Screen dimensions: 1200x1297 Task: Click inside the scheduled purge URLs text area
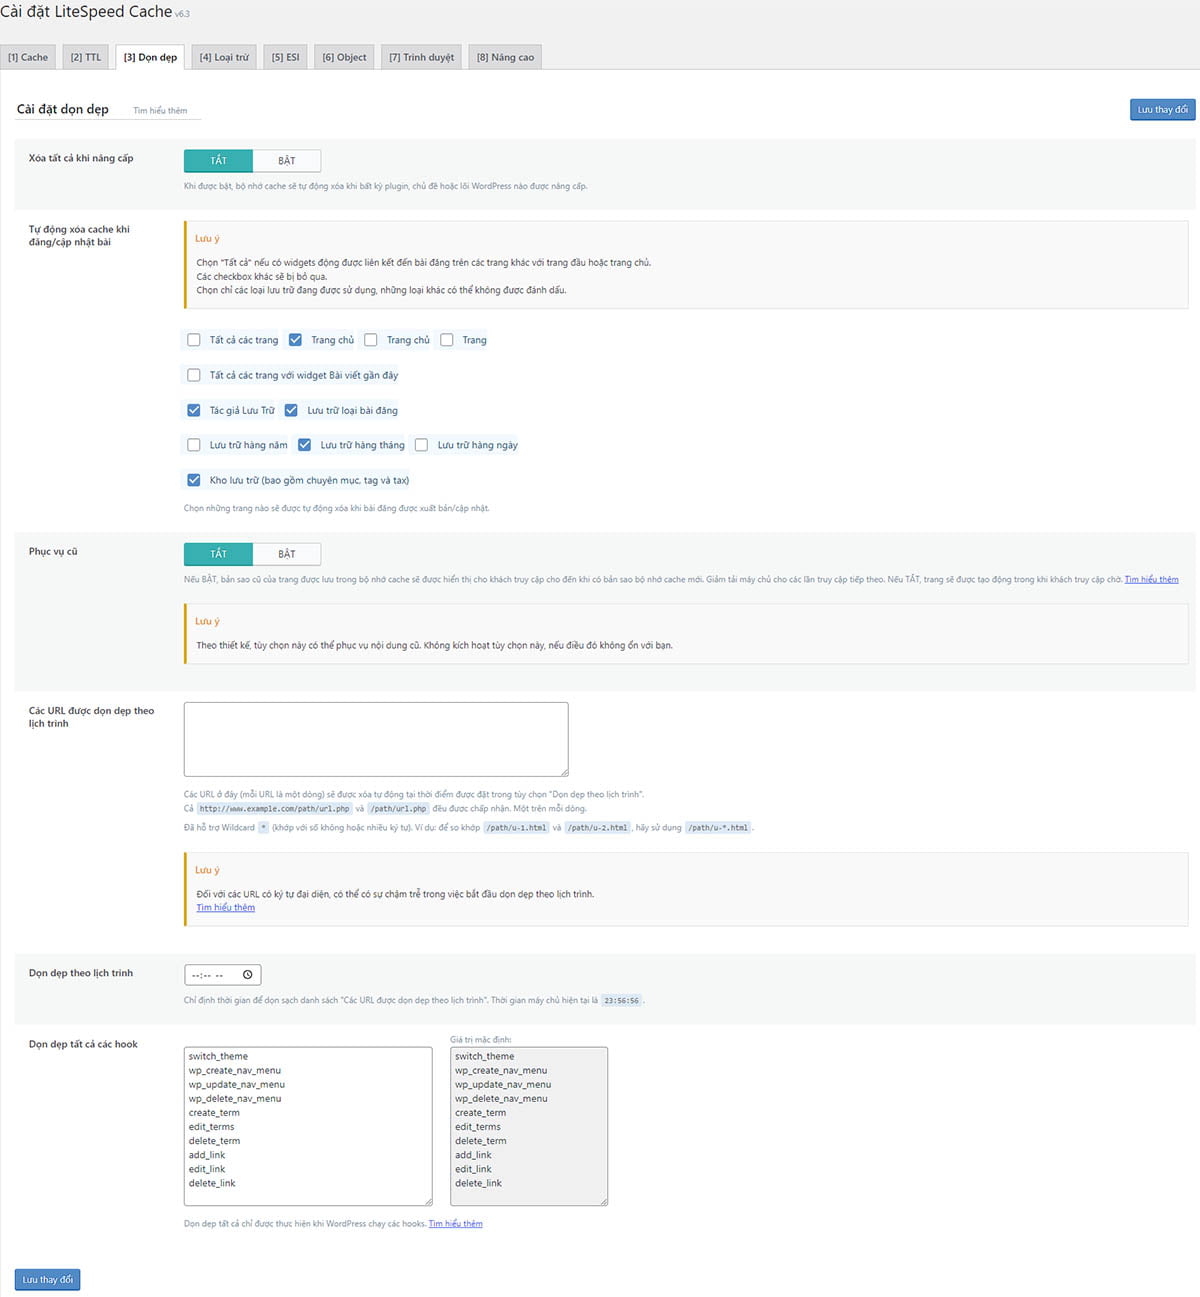(376, 739)
